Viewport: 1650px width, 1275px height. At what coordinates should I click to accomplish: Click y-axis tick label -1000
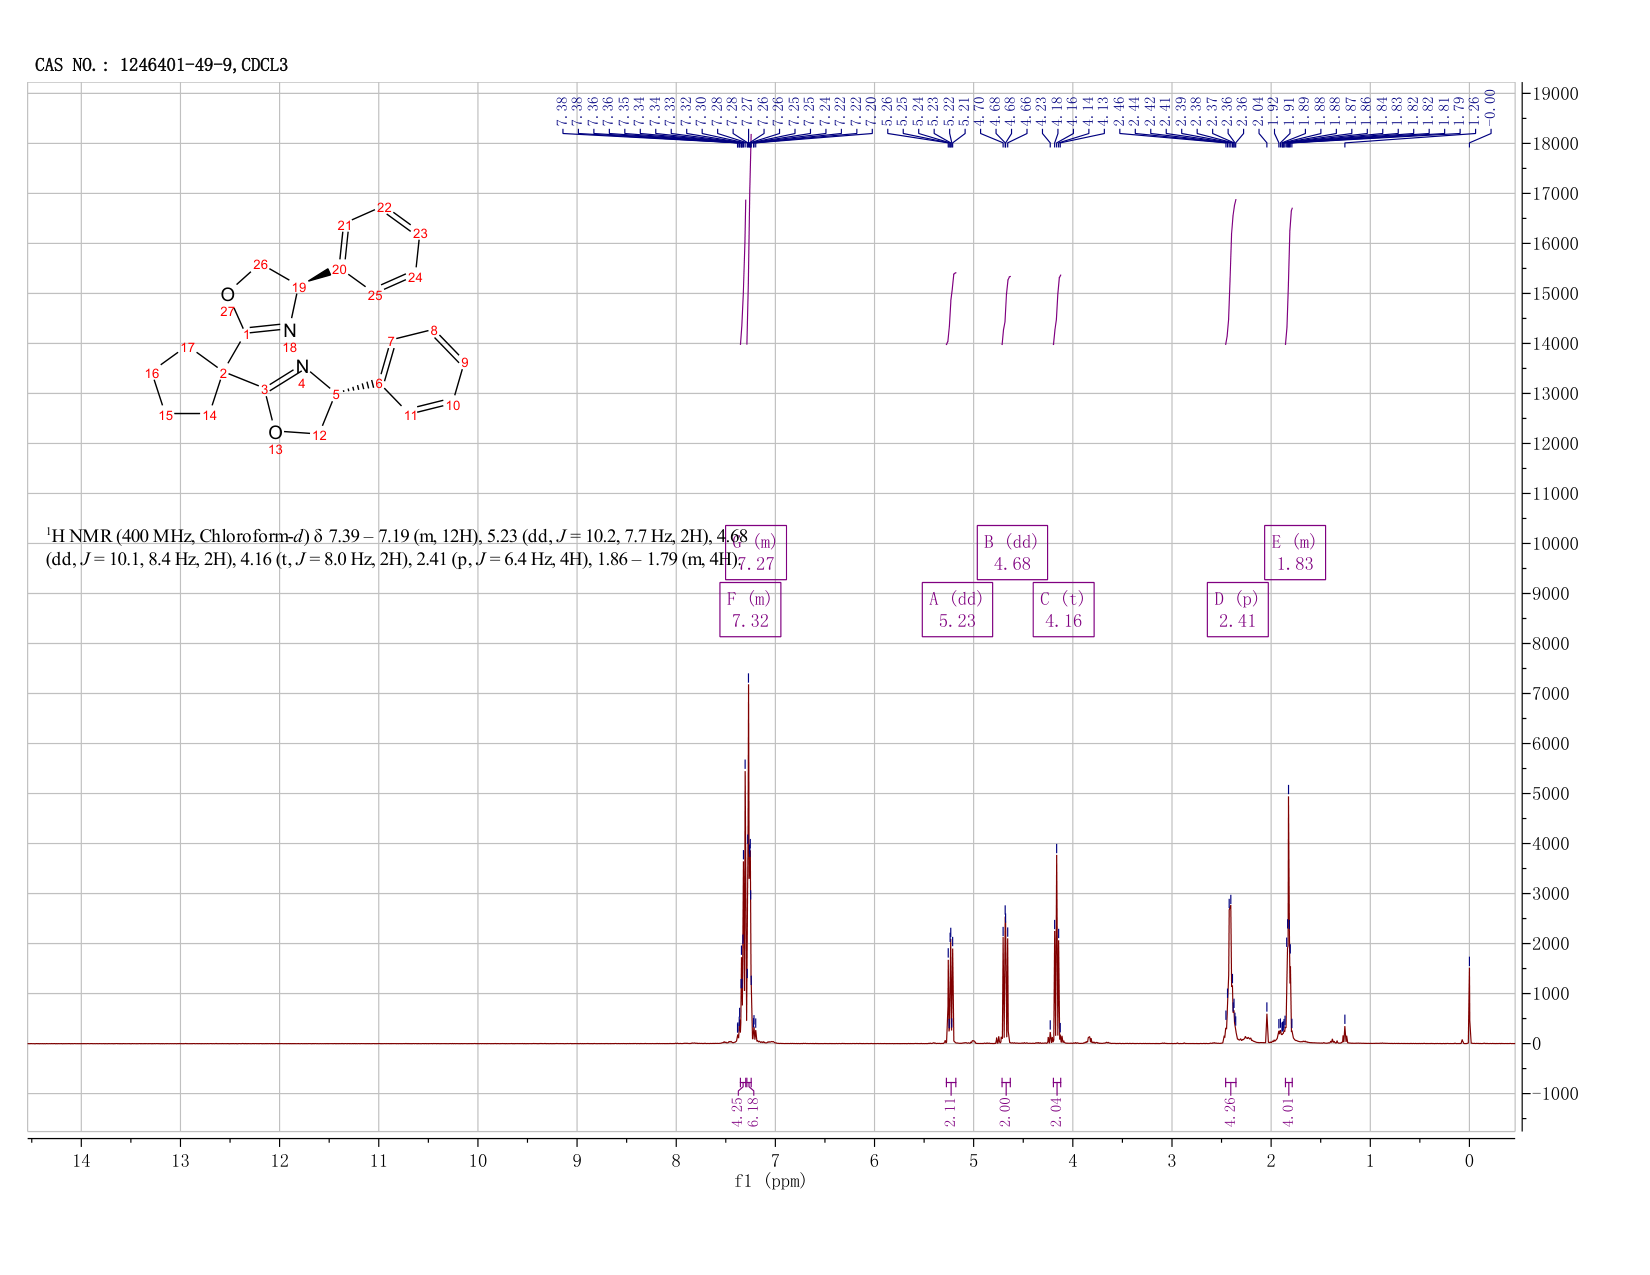tap(1554, 1094)
